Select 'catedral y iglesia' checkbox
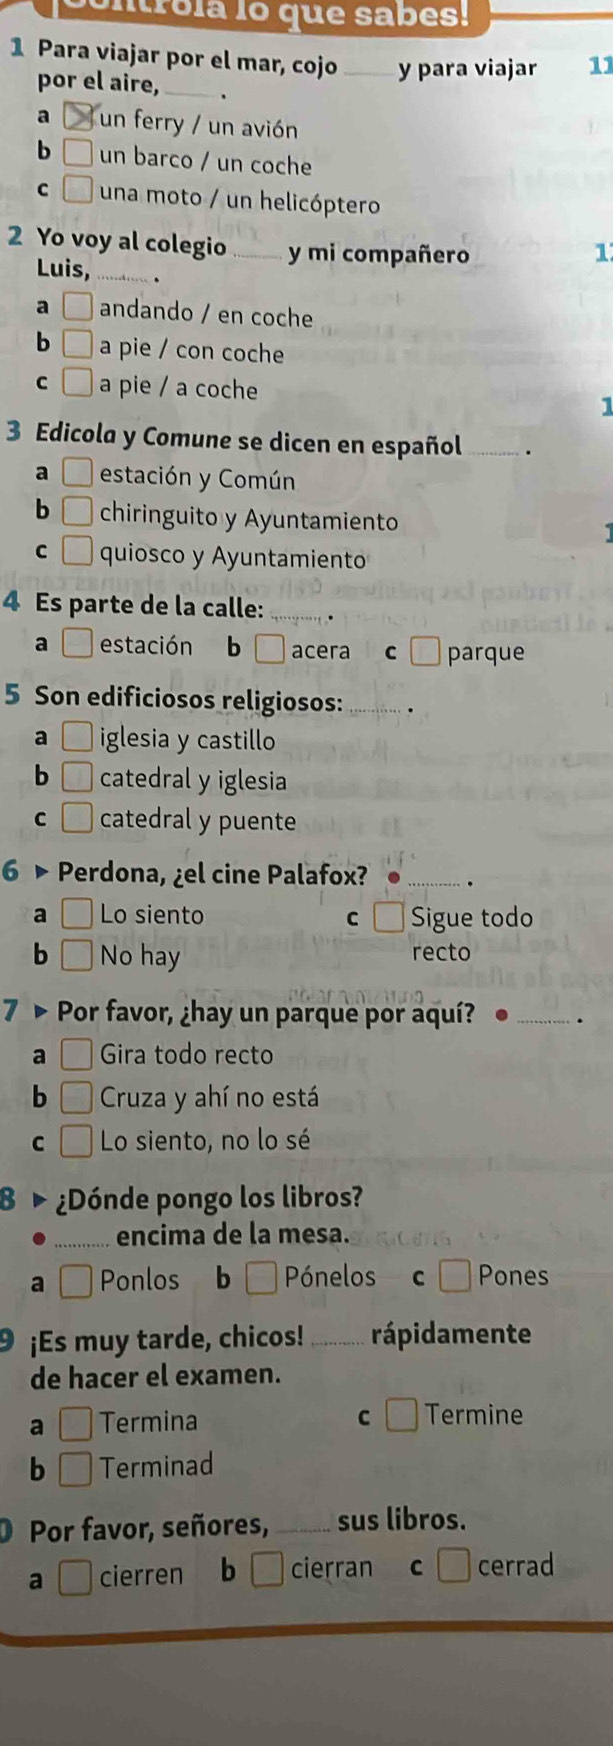The height and width of the screenshot is (1746, 613). pos(79,780)
